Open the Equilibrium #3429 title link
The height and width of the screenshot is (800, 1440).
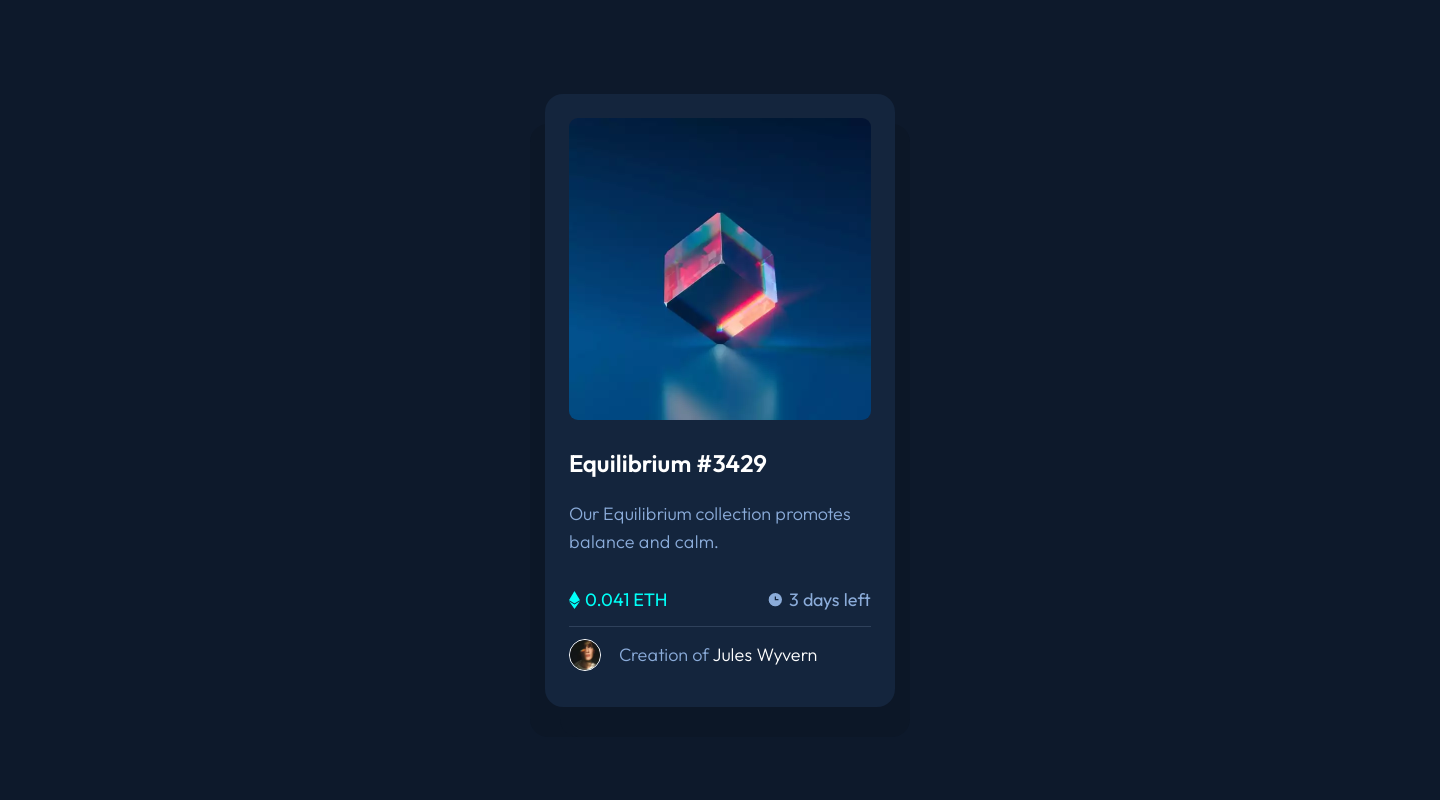tap(668, 464)
